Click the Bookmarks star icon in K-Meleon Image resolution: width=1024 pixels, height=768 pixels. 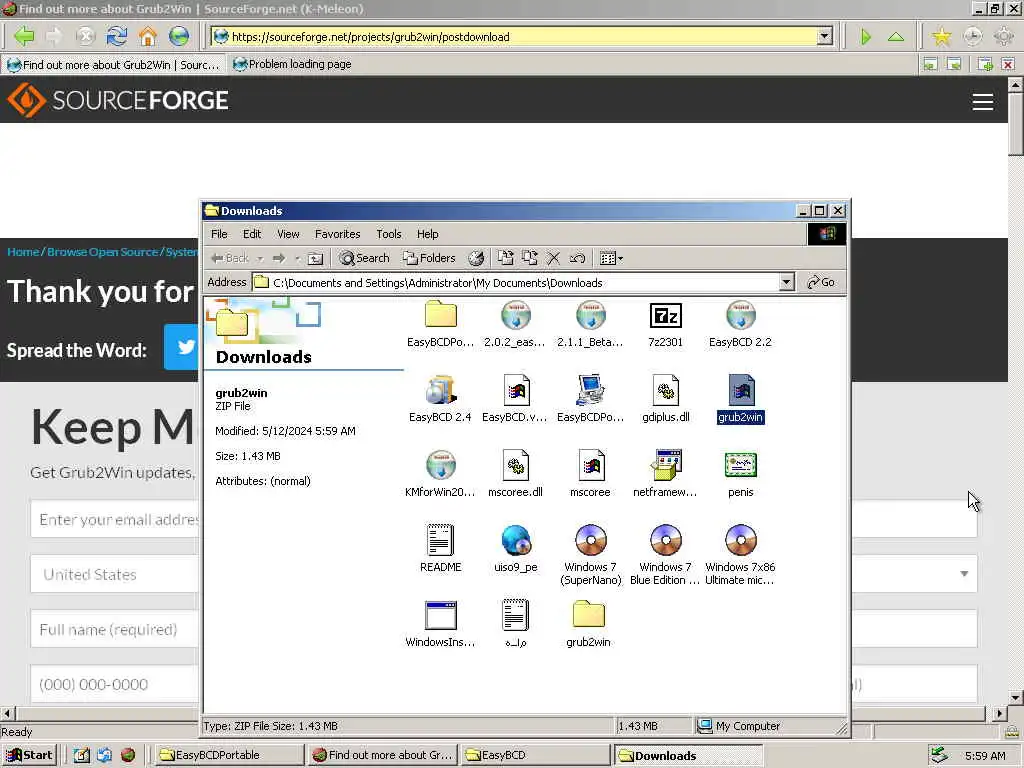(x=941, y=36)
